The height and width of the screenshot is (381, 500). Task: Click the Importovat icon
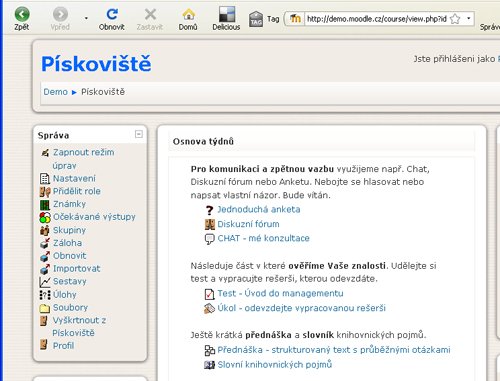(45, 269)
